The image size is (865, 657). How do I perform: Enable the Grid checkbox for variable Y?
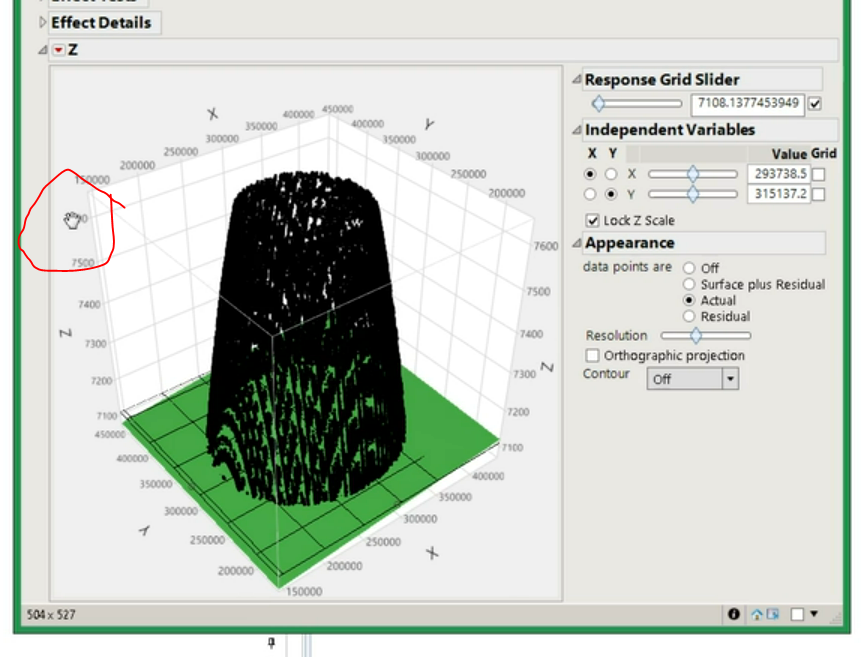(819, 194)
